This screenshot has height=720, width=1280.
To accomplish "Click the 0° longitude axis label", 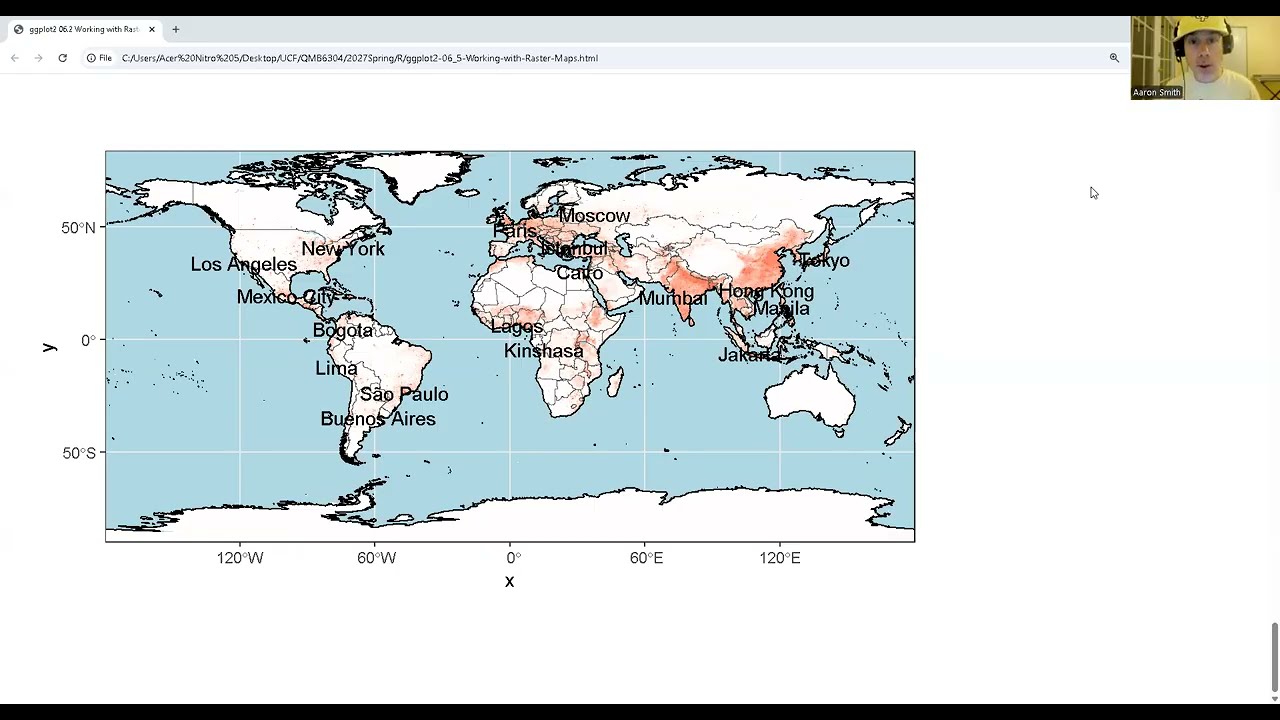I will coord(513,558).
